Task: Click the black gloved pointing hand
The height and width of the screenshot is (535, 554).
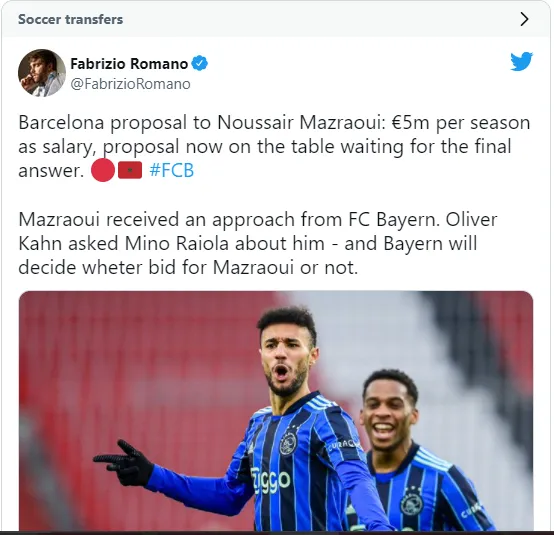Action: click(125, 462)
